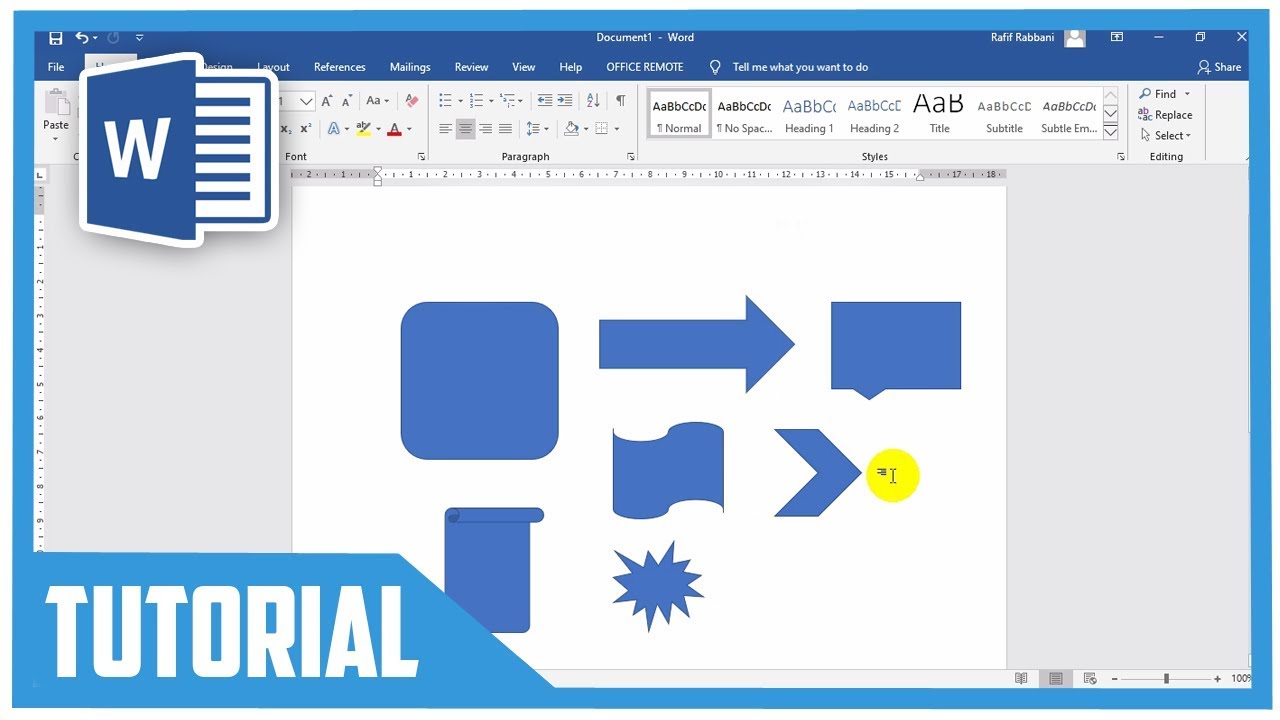Apply the Heading 1 style thumbnail
Viewport: 1280px width, 720px height.
click(x=808, y=112)
